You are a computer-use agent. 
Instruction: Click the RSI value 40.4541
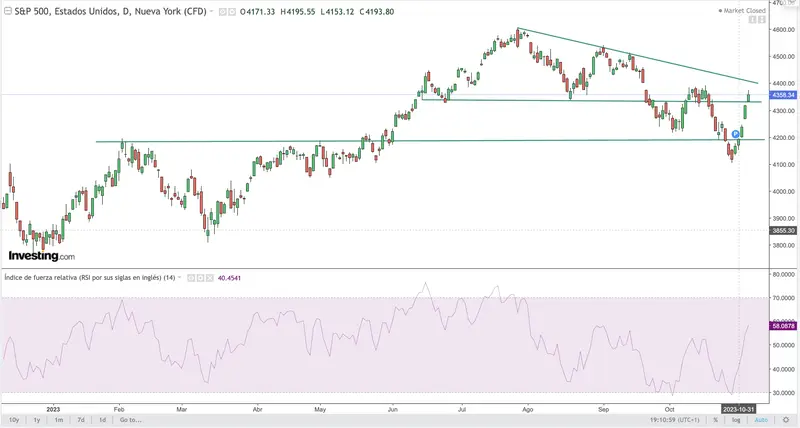coord(229,278)
